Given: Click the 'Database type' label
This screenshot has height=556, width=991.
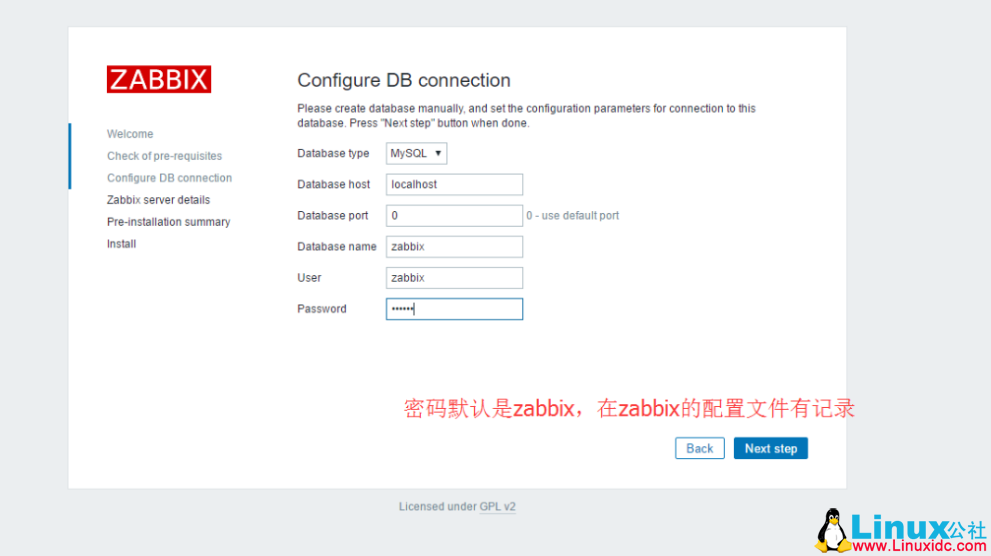Looking at the screenshot, I should tap(333, 154).
